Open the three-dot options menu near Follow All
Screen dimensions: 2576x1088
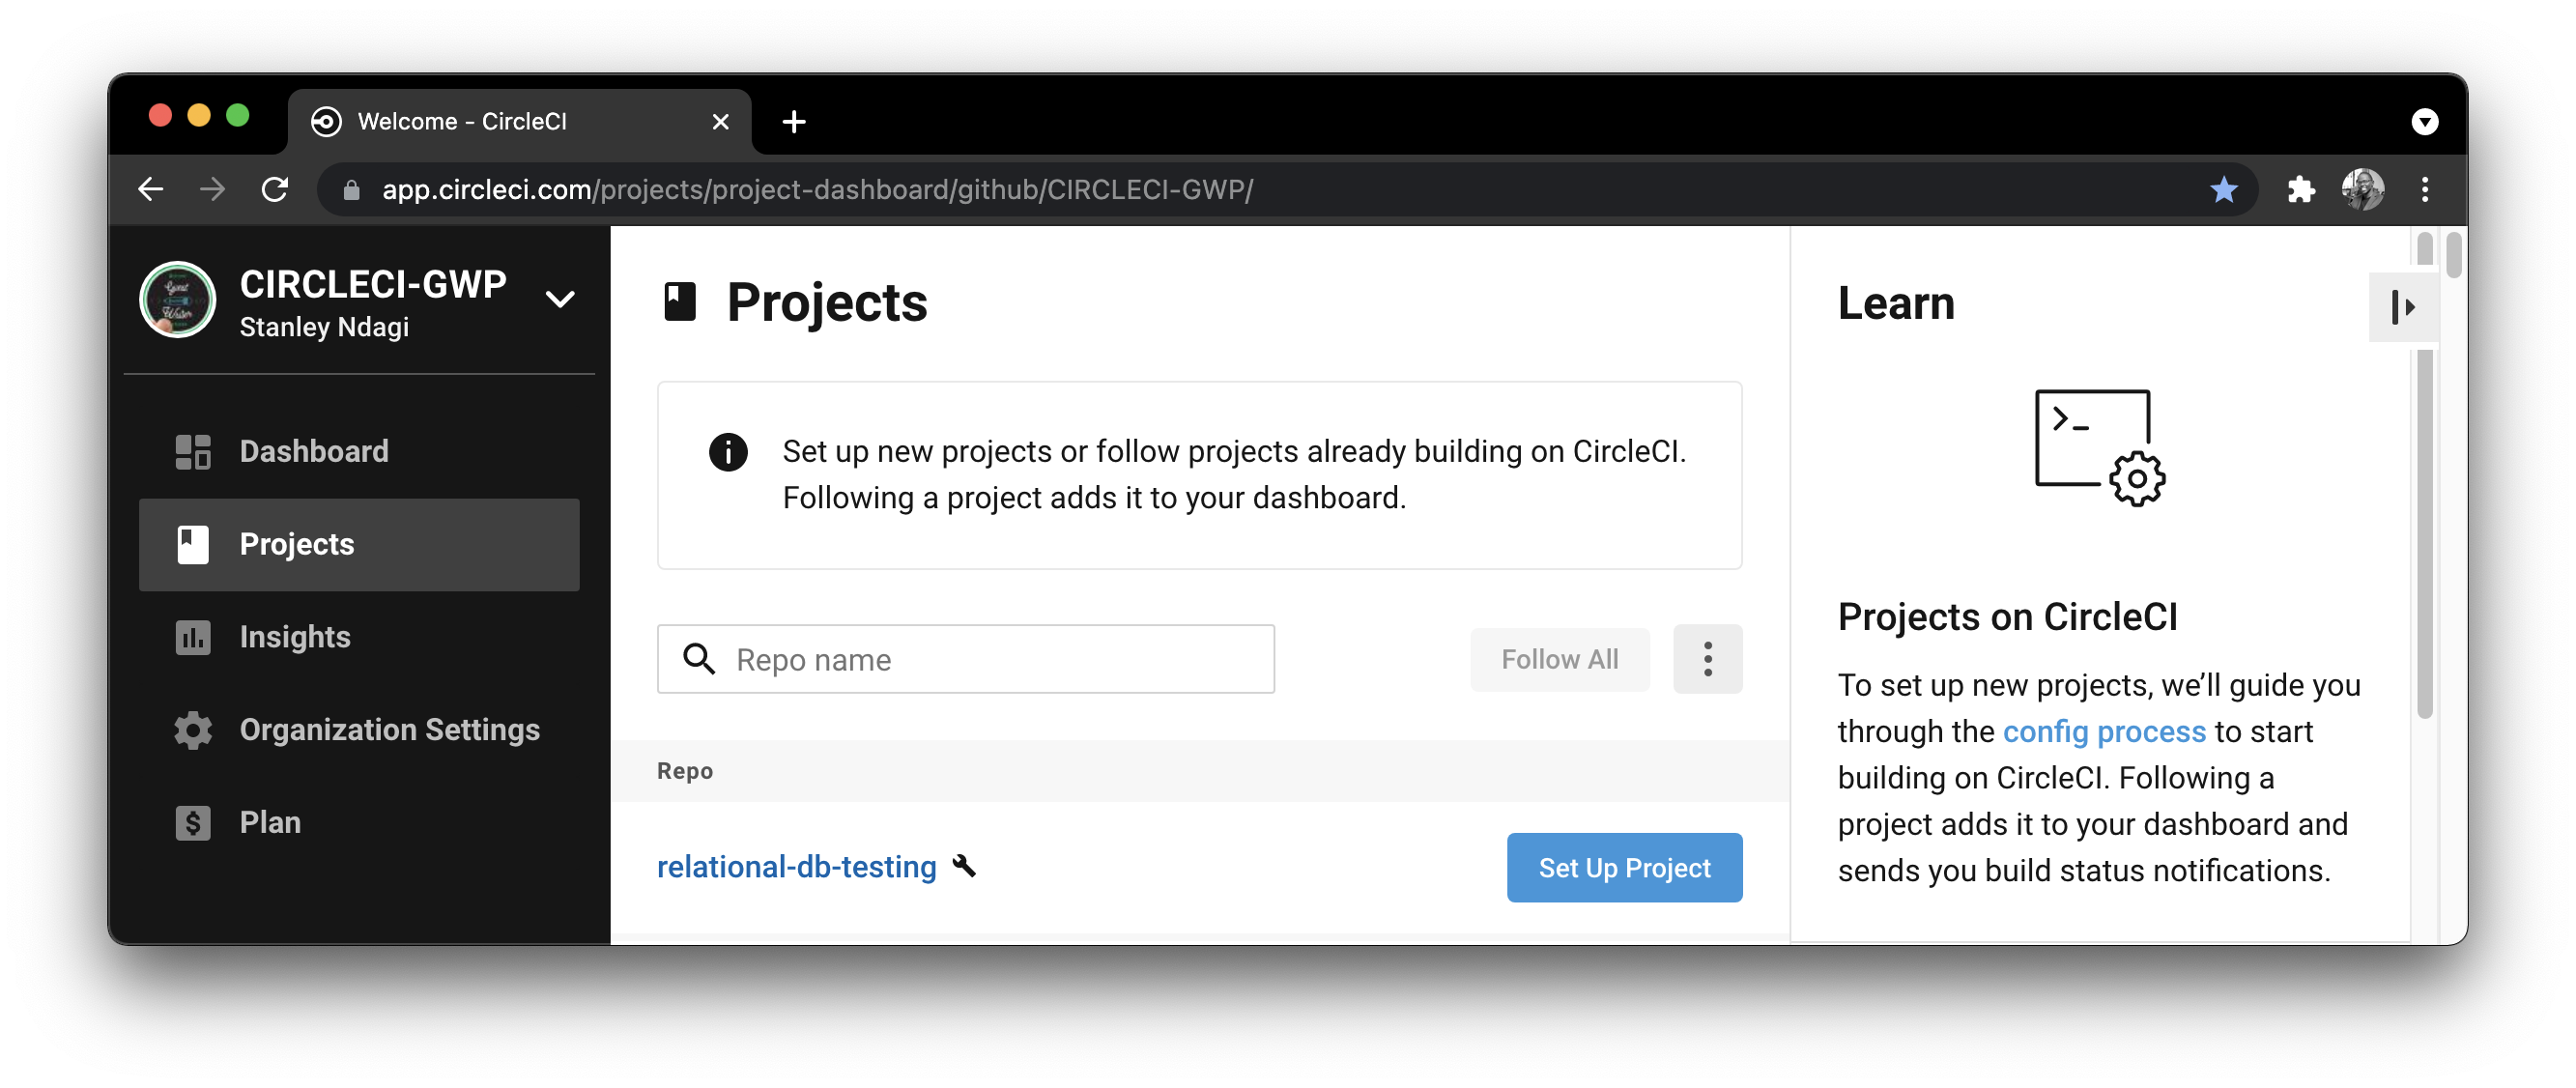click(1707, 659)
